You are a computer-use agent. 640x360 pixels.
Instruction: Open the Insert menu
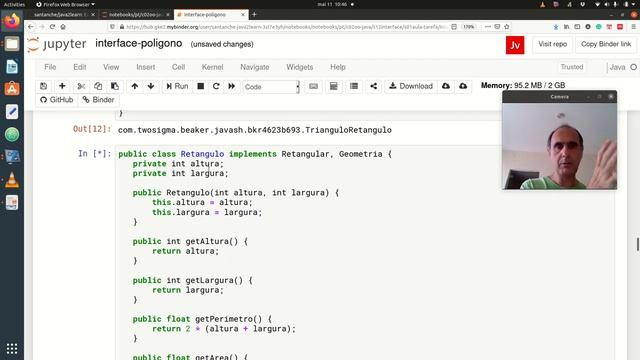pos(146,67)
